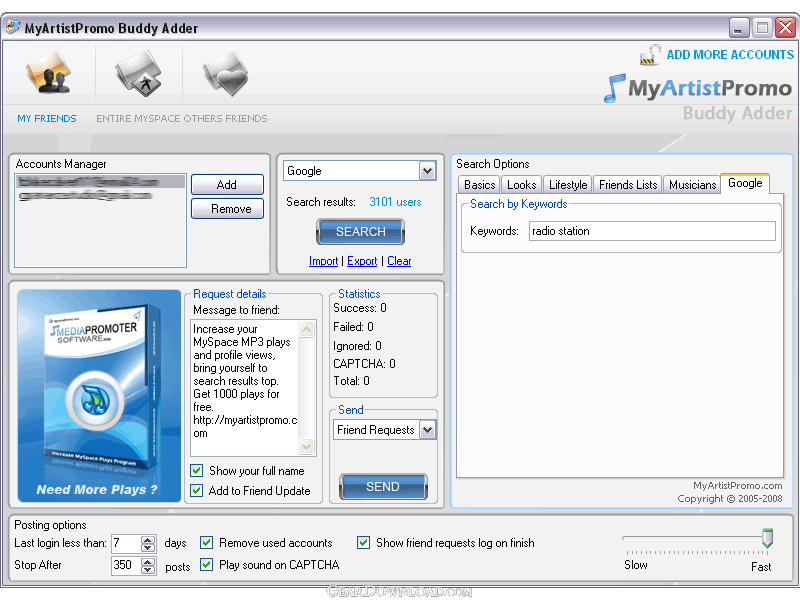Open the MY FRIENDS label

(x=47, y=118)
